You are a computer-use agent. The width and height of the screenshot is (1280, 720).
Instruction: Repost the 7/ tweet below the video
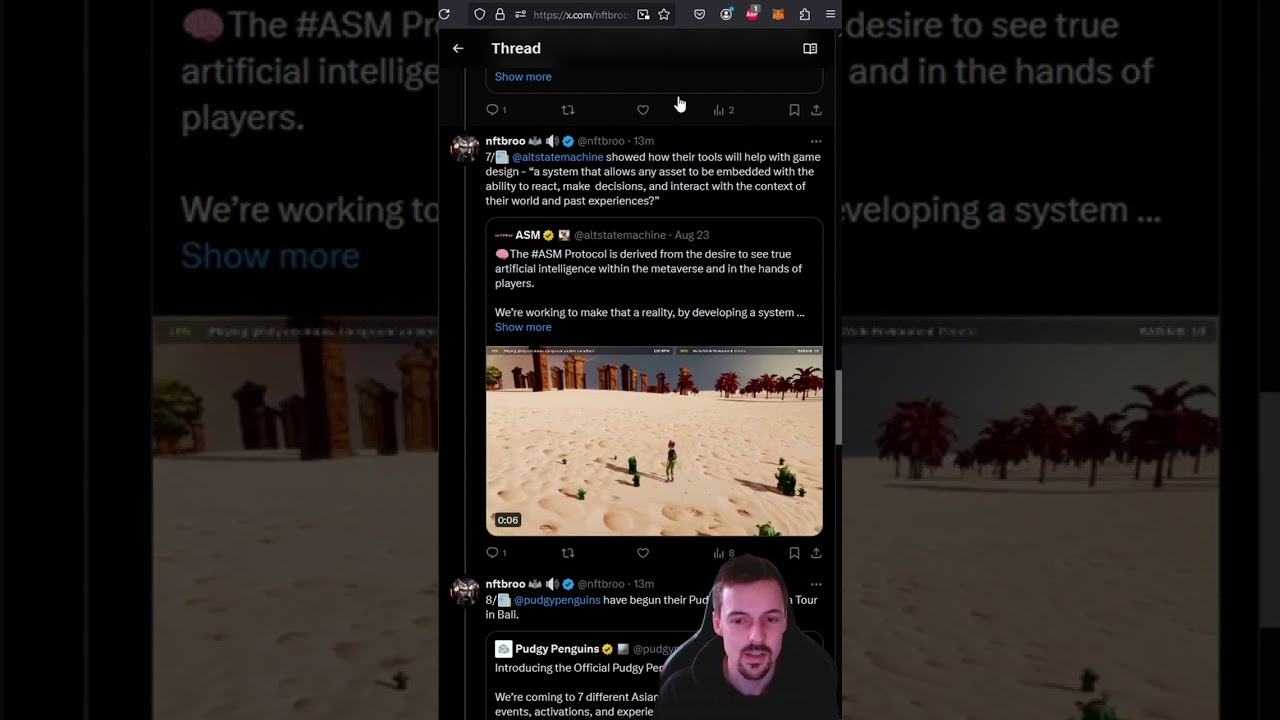click(568, 553)
